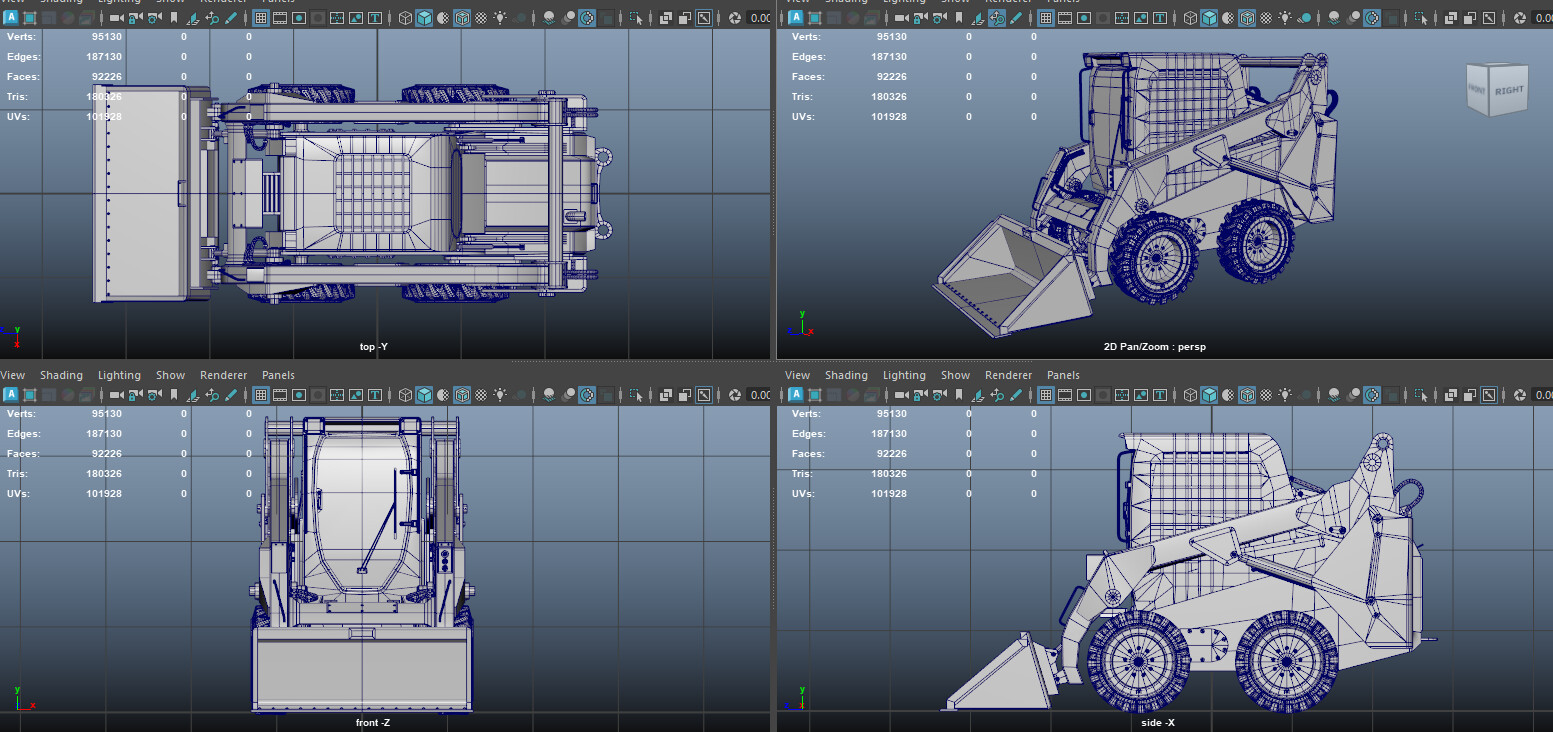1553x732 pixels.
Task: Click the textured checker icon in front view
Action: (x=481, y=395)
